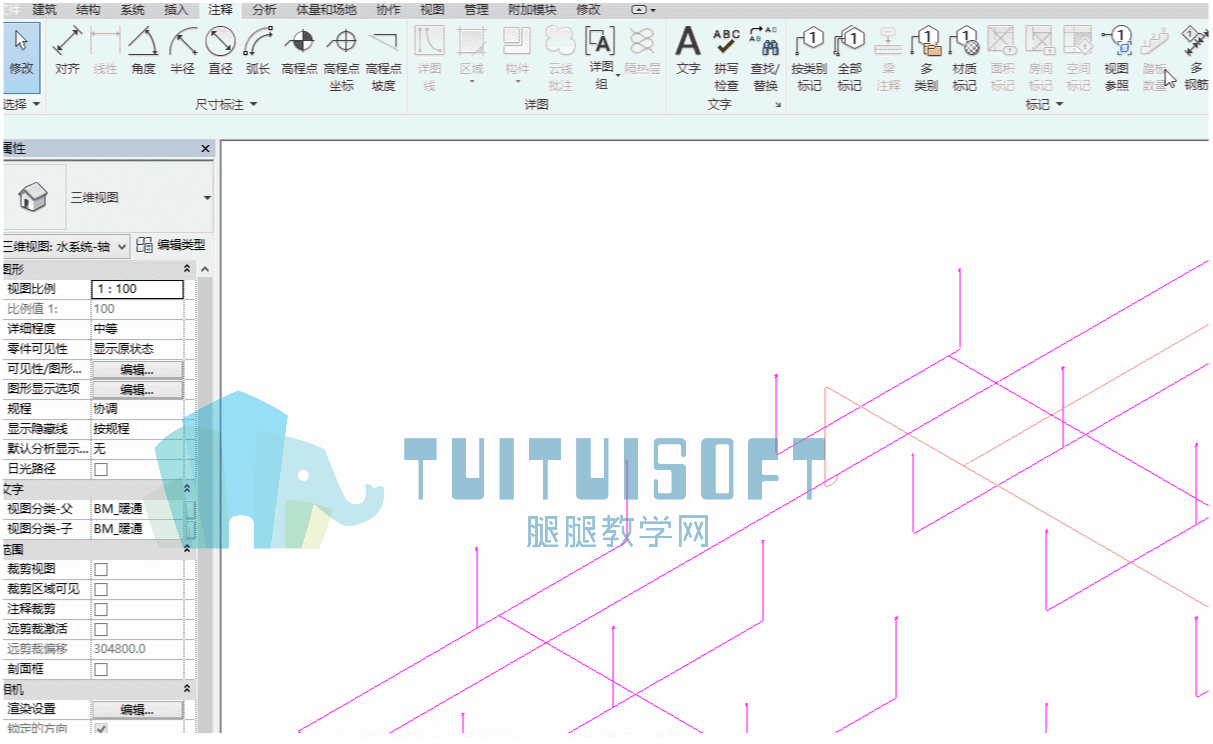Click the 弧长 arc length tool

point(258,52)
